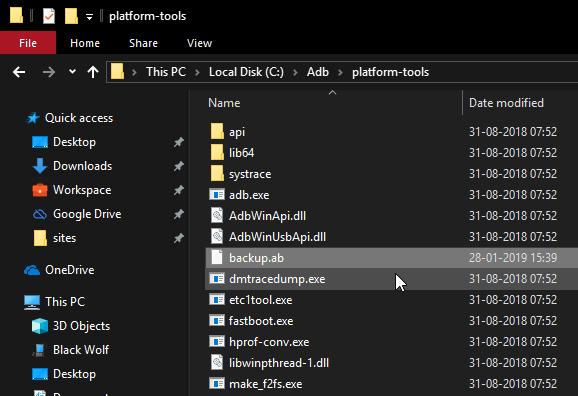The image size is (578, 396).
Task: Switch to the View ribbon tab
Action: point(199,43)
